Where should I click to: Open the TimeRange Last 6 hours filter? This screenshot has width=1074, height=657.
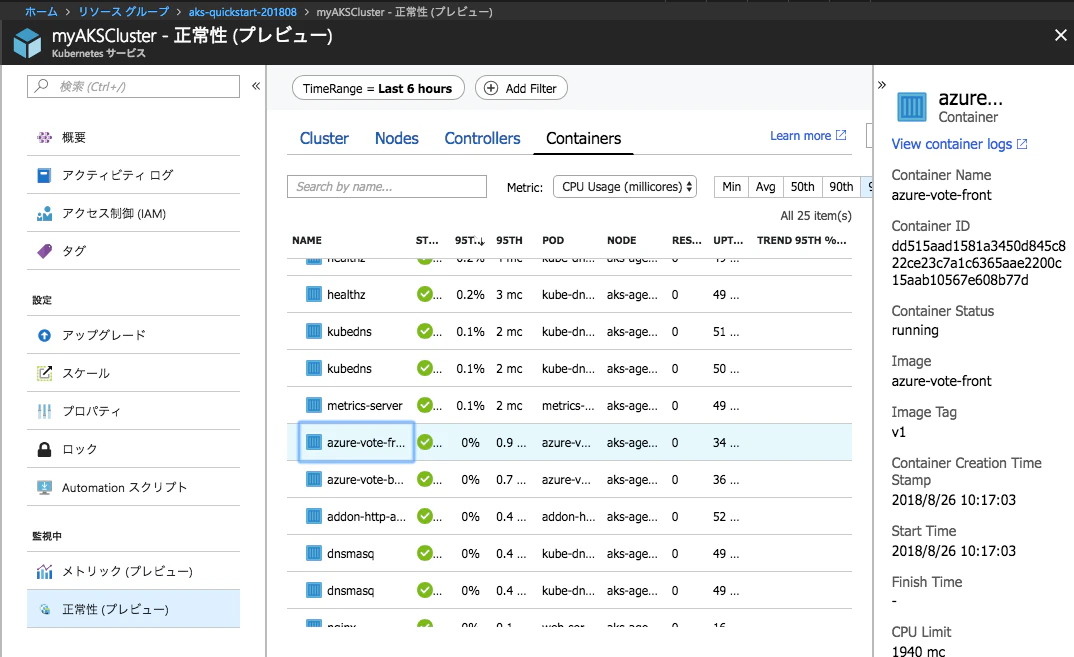(378, 88)
